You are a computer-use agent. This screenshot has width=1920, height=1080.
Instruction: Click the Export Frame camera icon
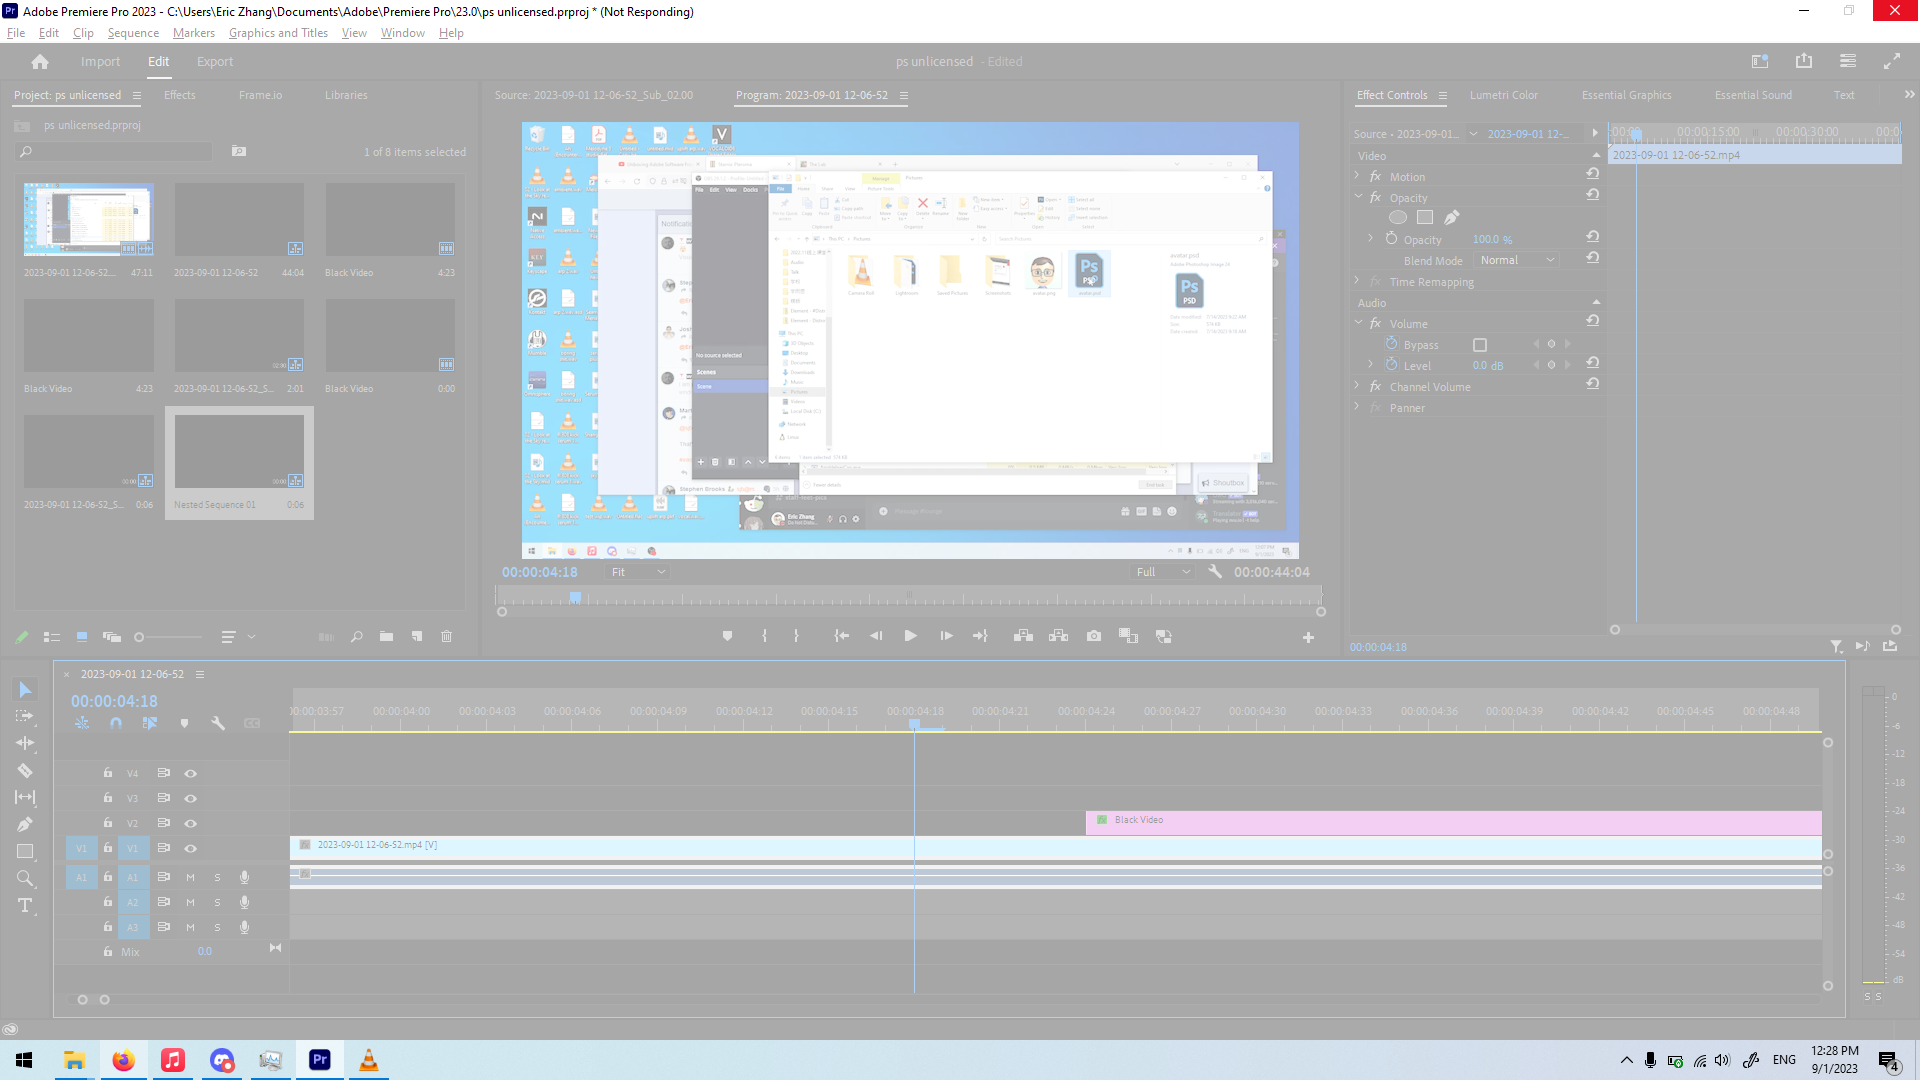1094,636
